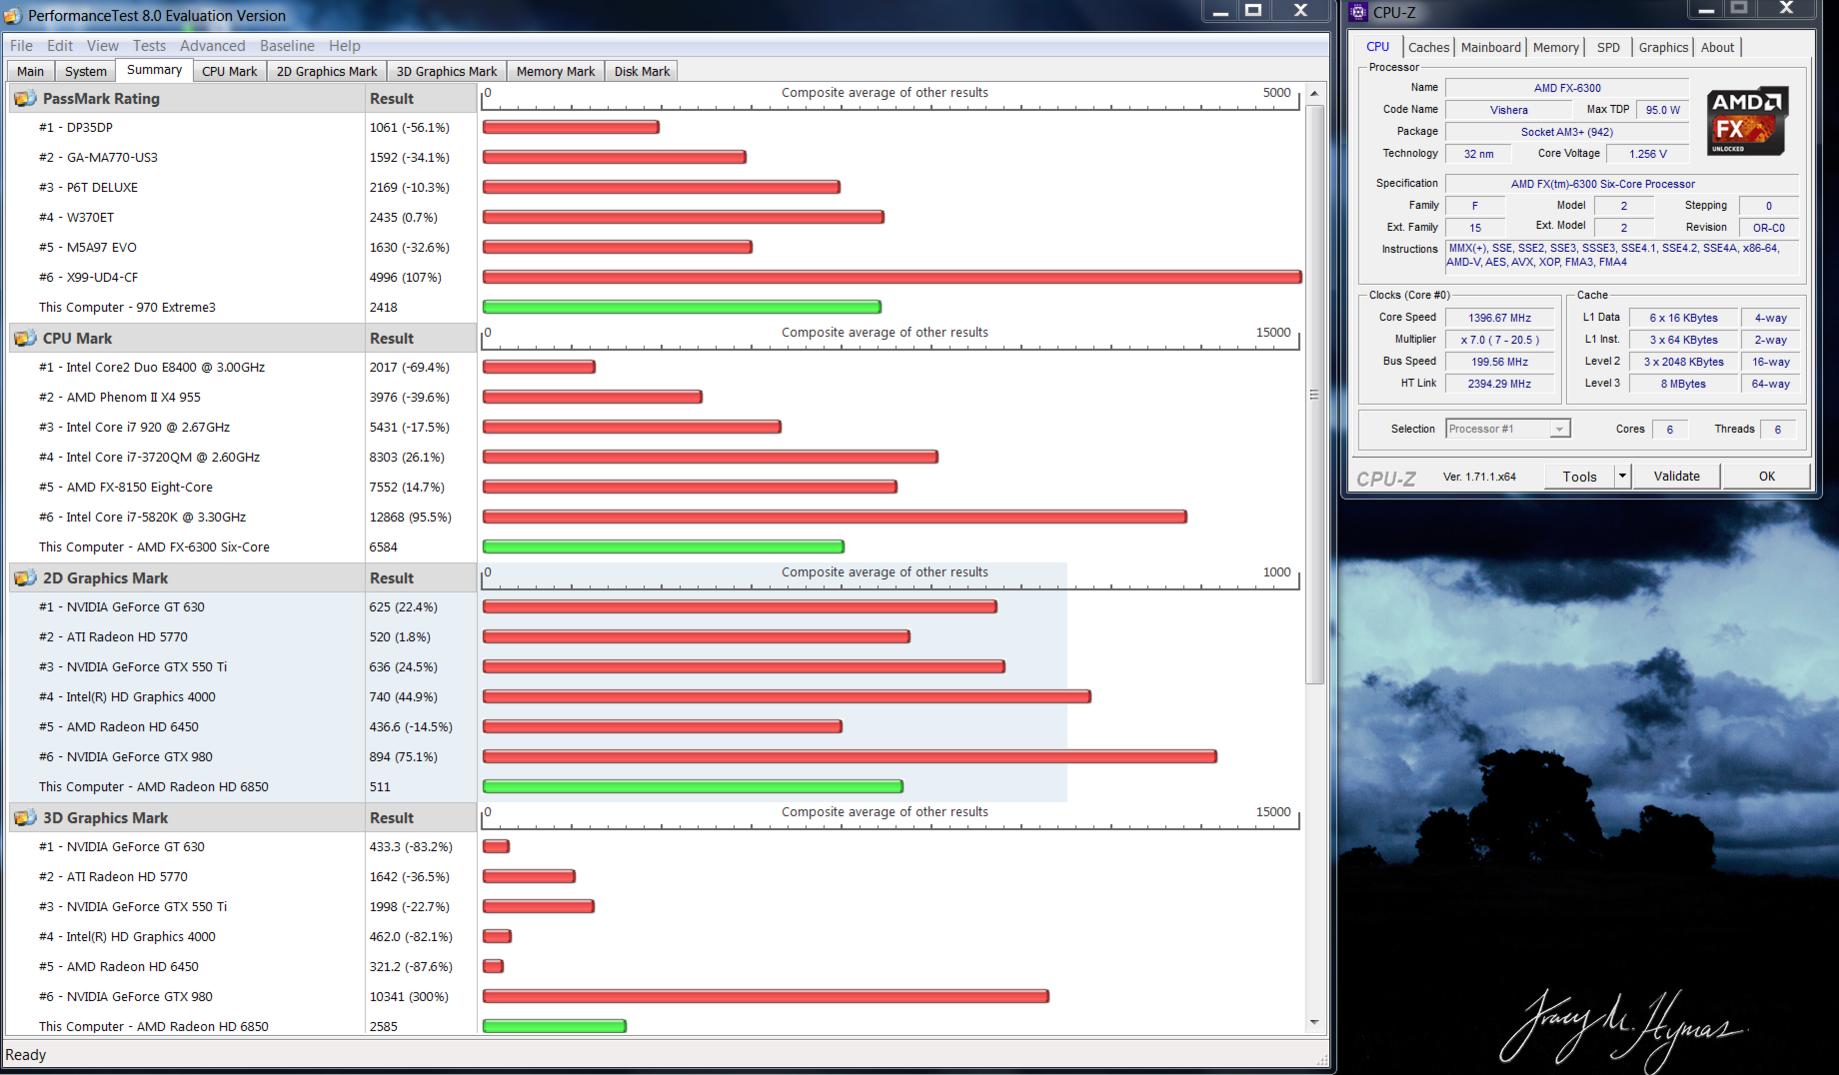Select the Summary tab
Viewport: 1839px width, 1075px height.
[x=154, y=70]
